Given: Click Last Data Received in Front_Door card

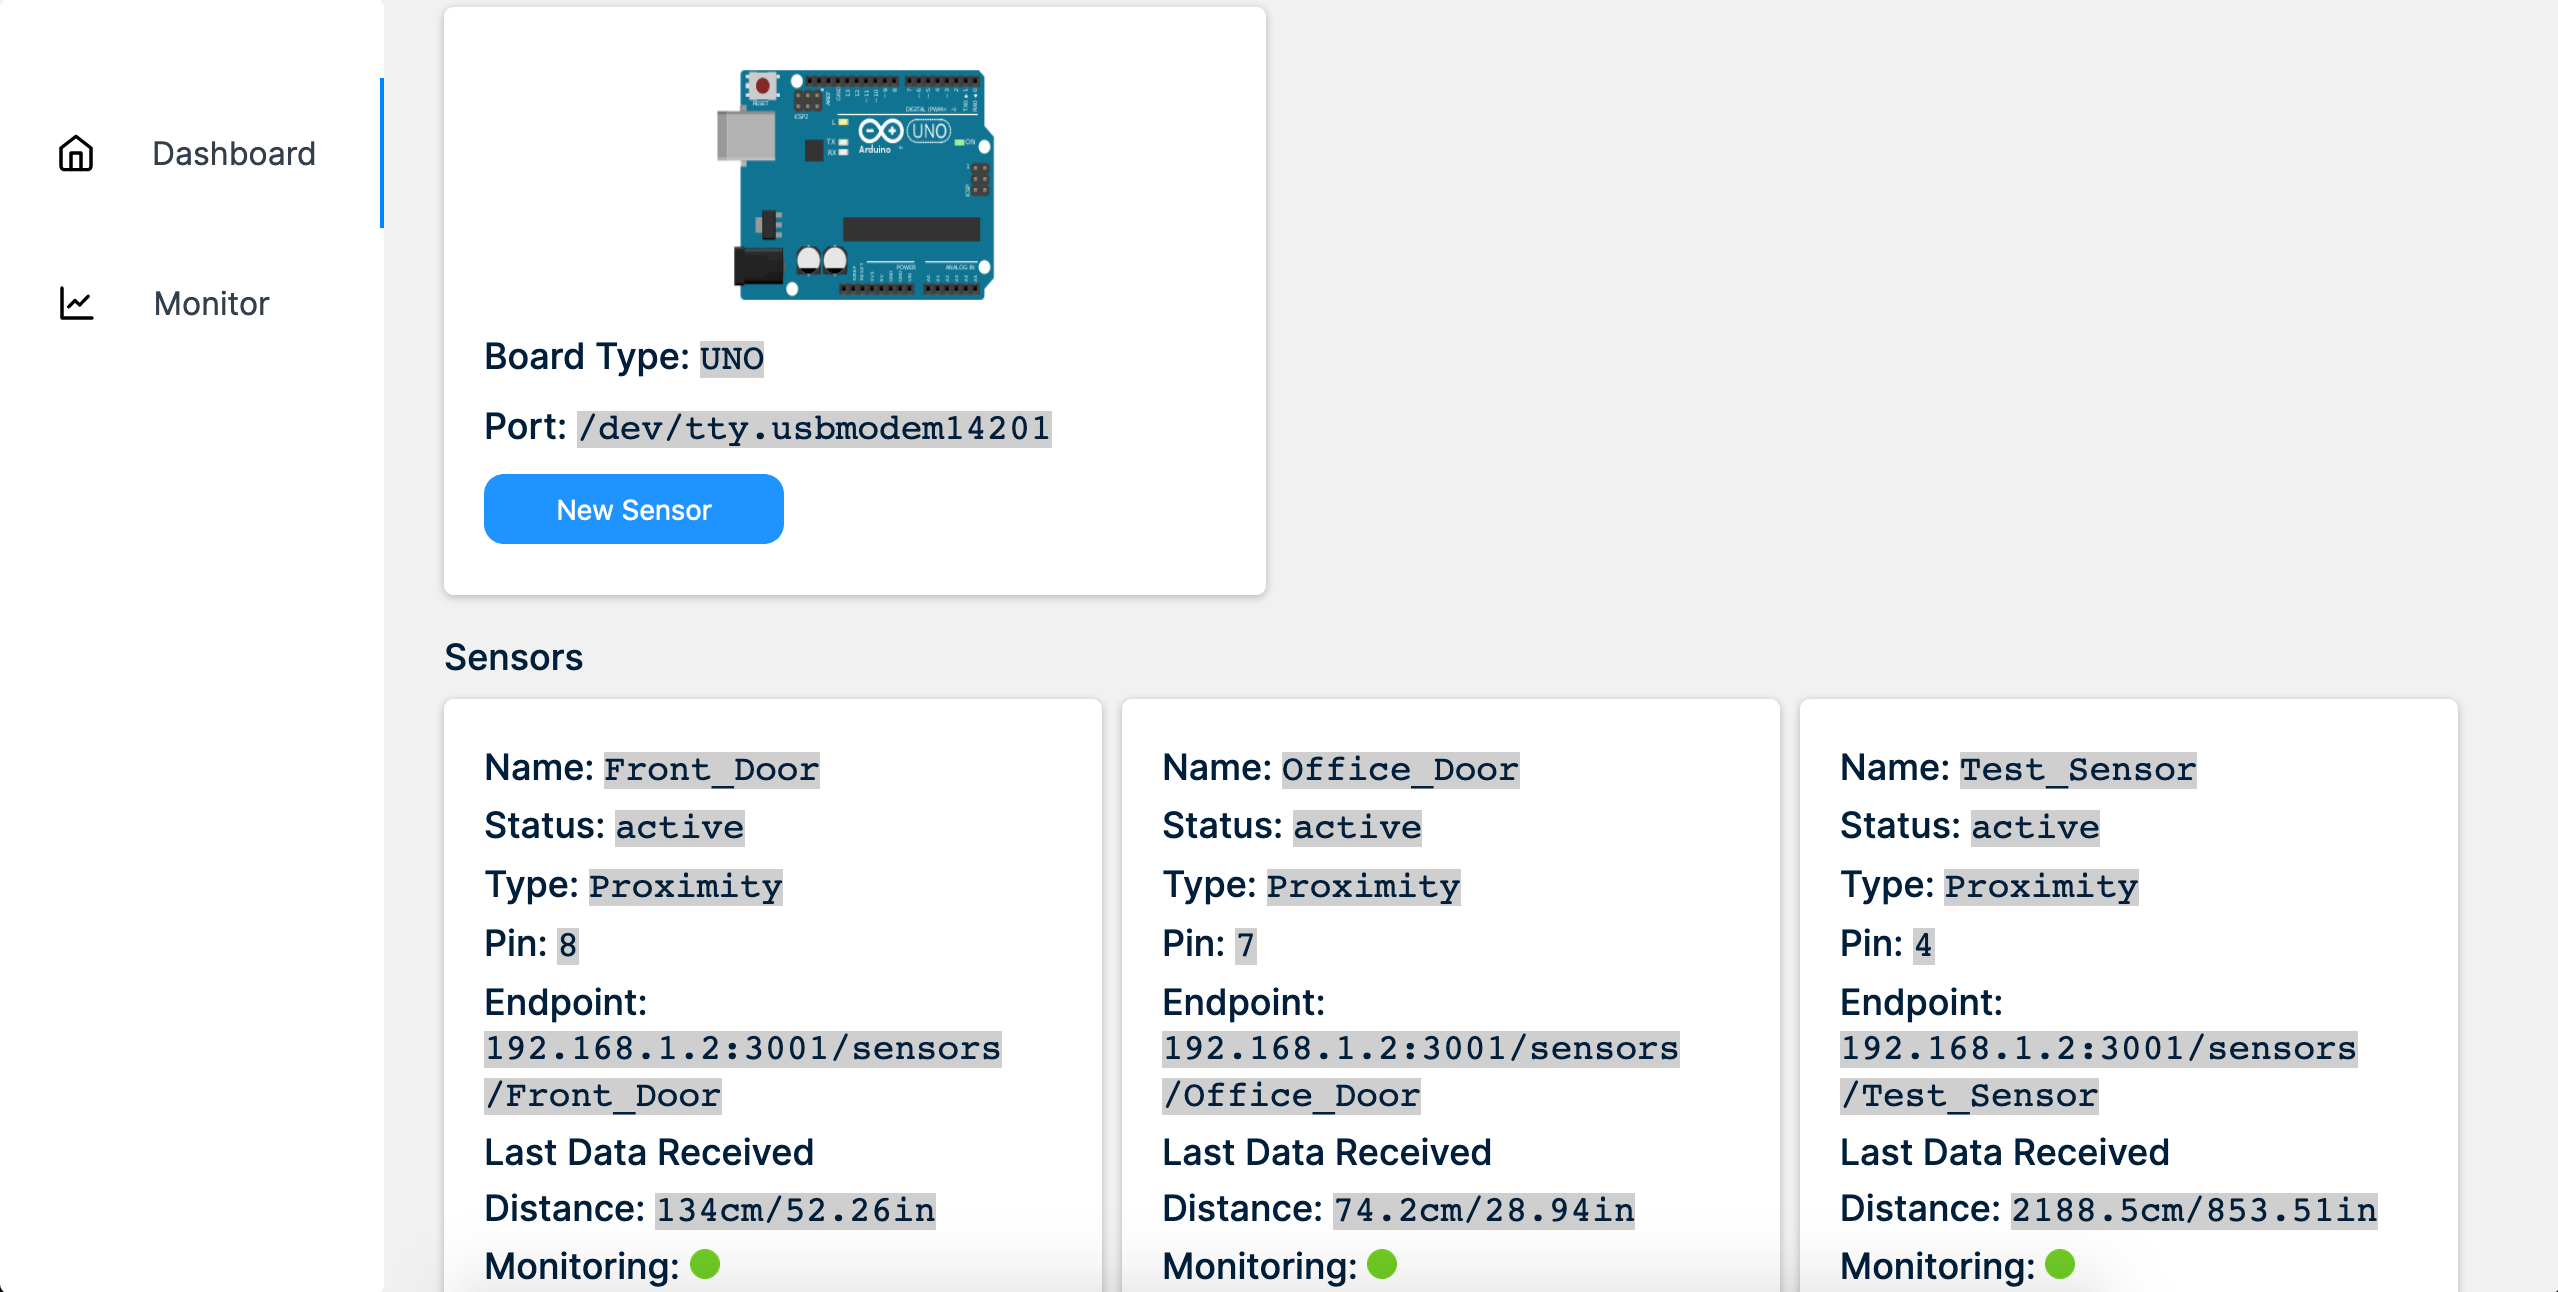Looking at the screenshot, I should 649,1153.
